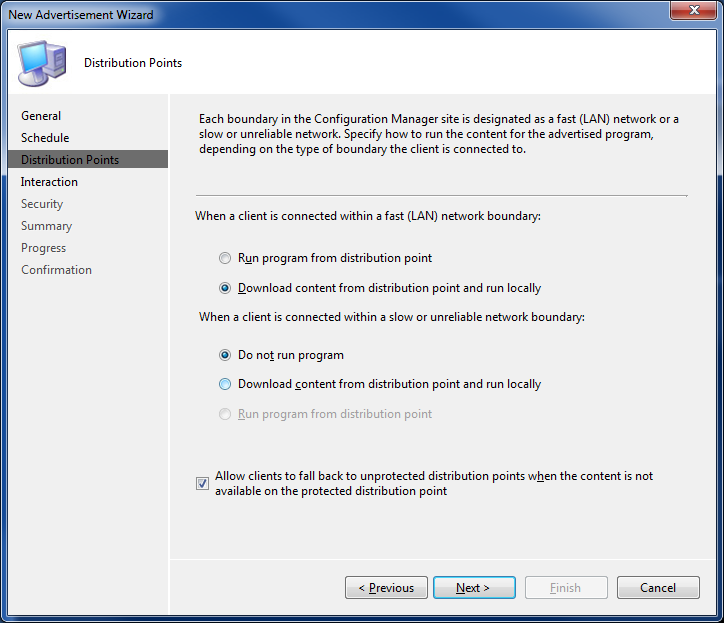Go to the Schedule wizard page
The image size is (724, 623).
tap(45, 138)
